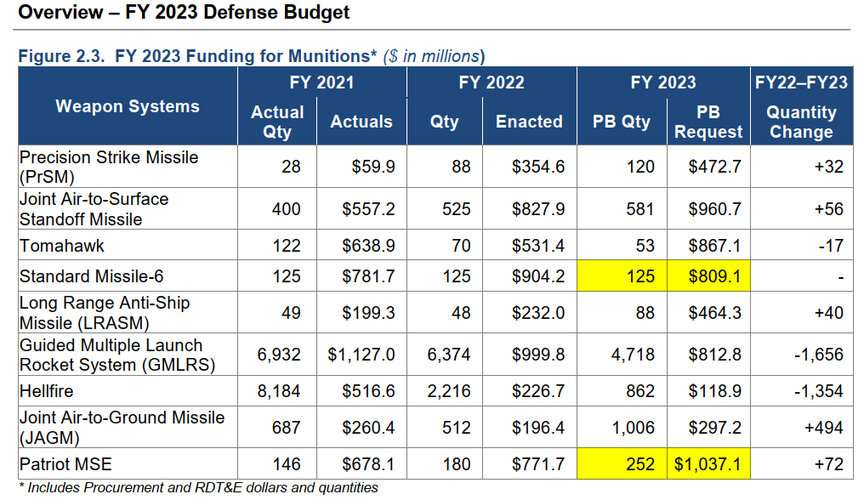Click the highlighted '252' Patriot quantity cell
This screenshot has height=500, width=864.
pyautogui.click(x=622, y=463)
